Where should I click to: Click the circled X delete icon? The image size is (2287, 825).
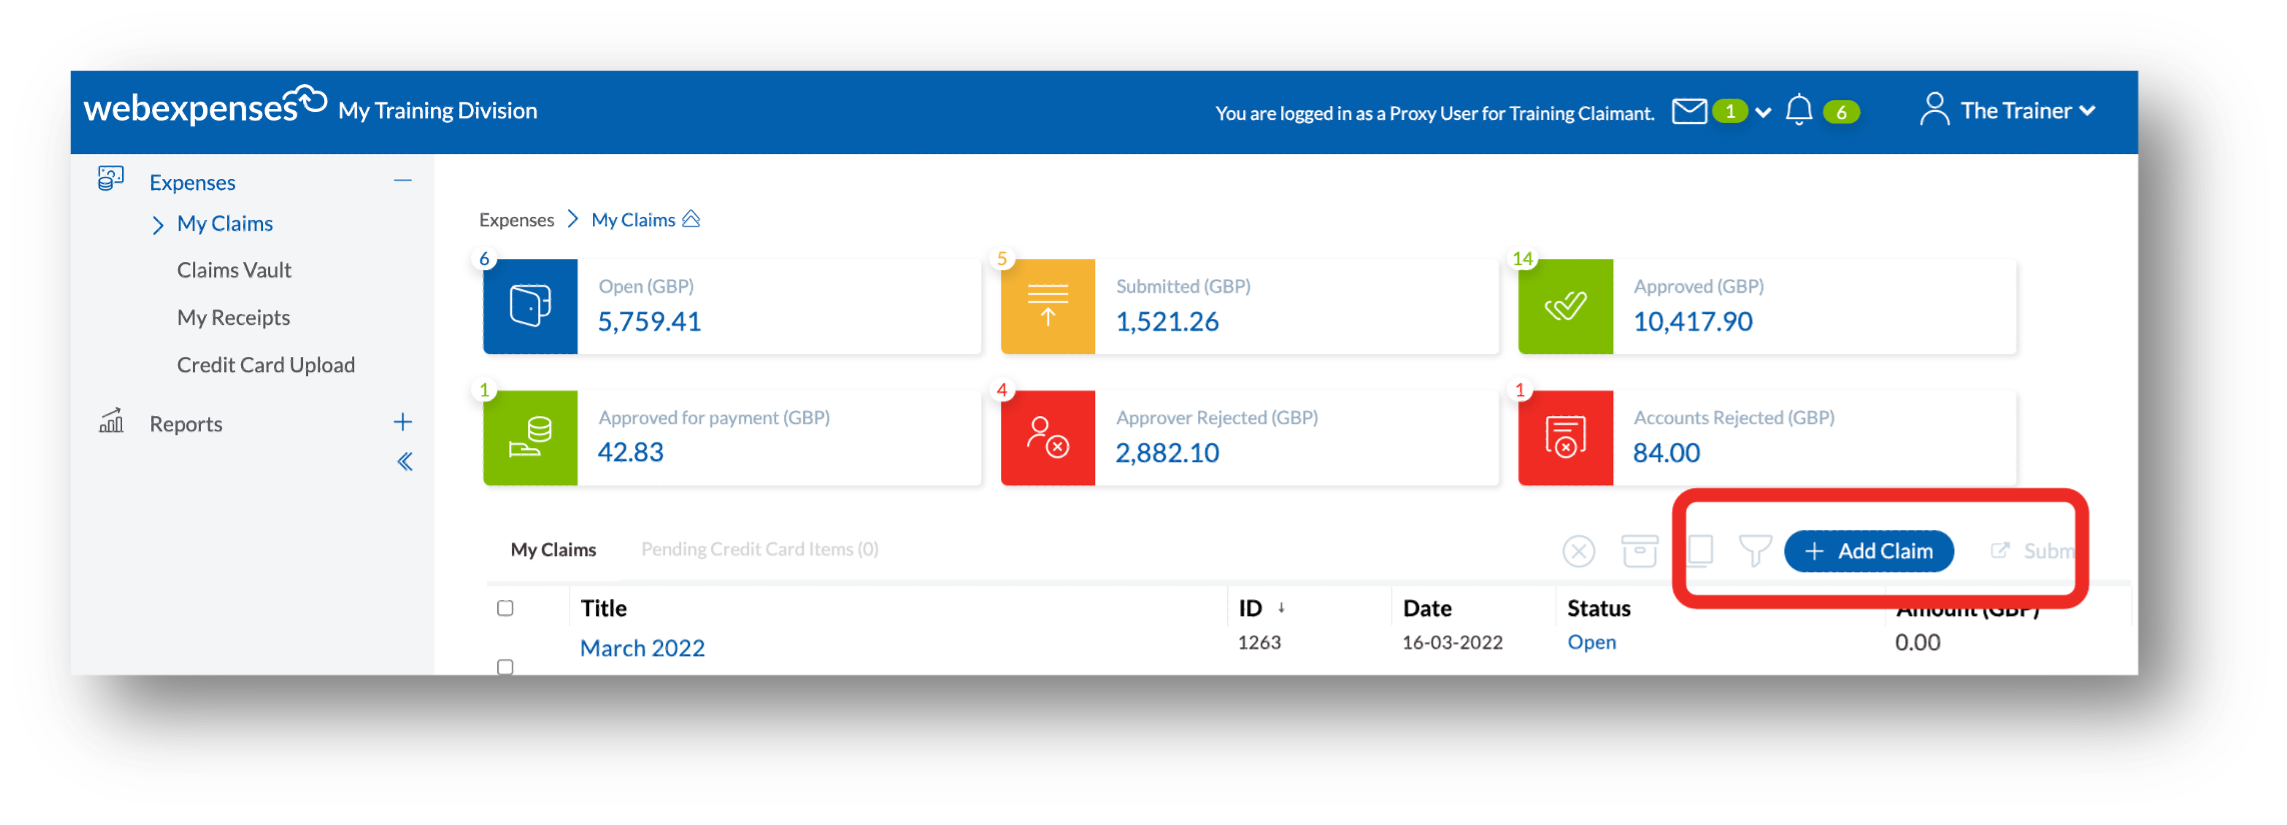click(x=1579, y=550)
